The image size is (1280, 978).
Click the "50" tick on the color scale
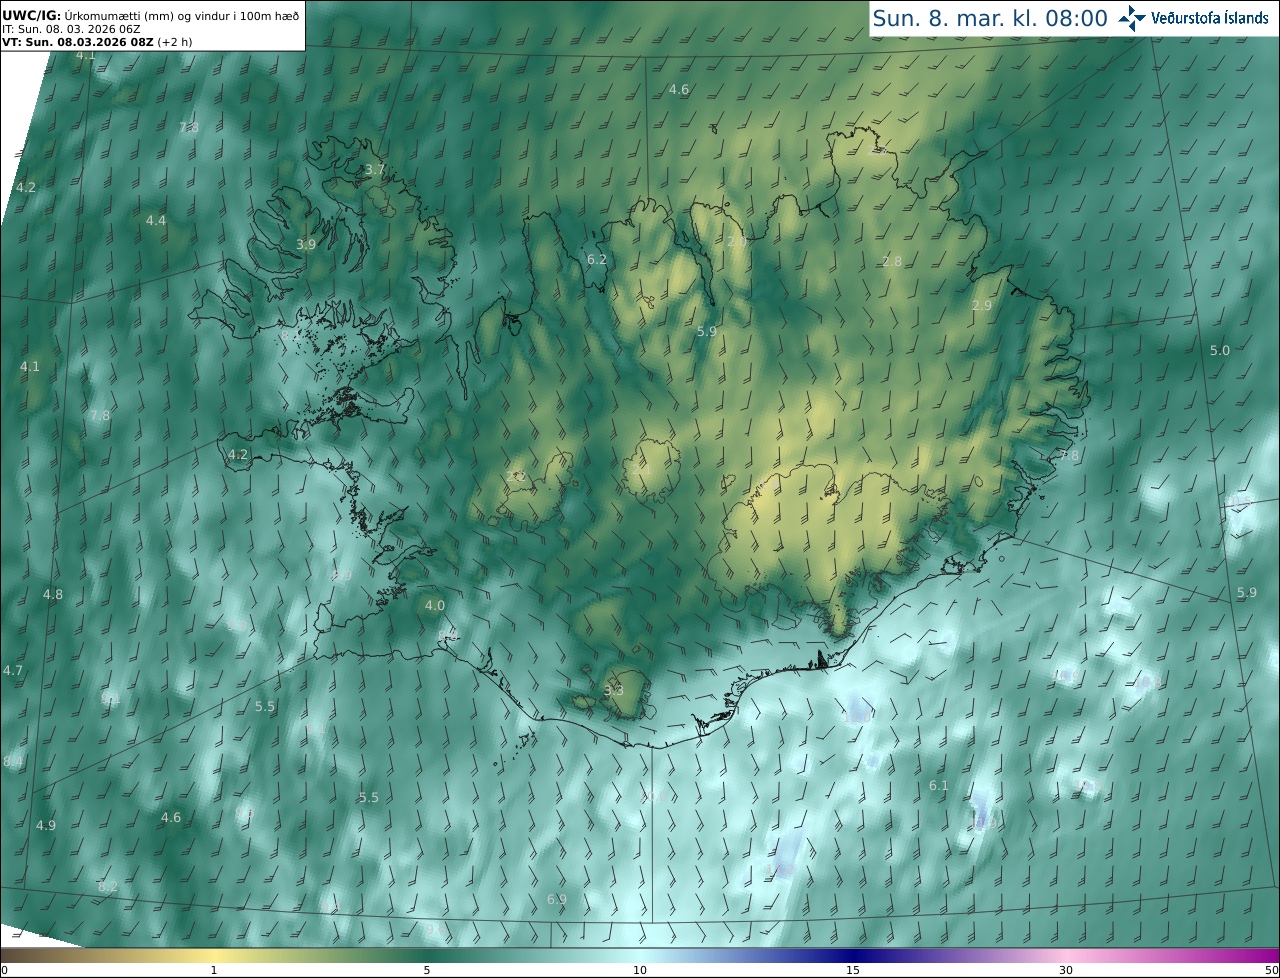[1272, 970]
